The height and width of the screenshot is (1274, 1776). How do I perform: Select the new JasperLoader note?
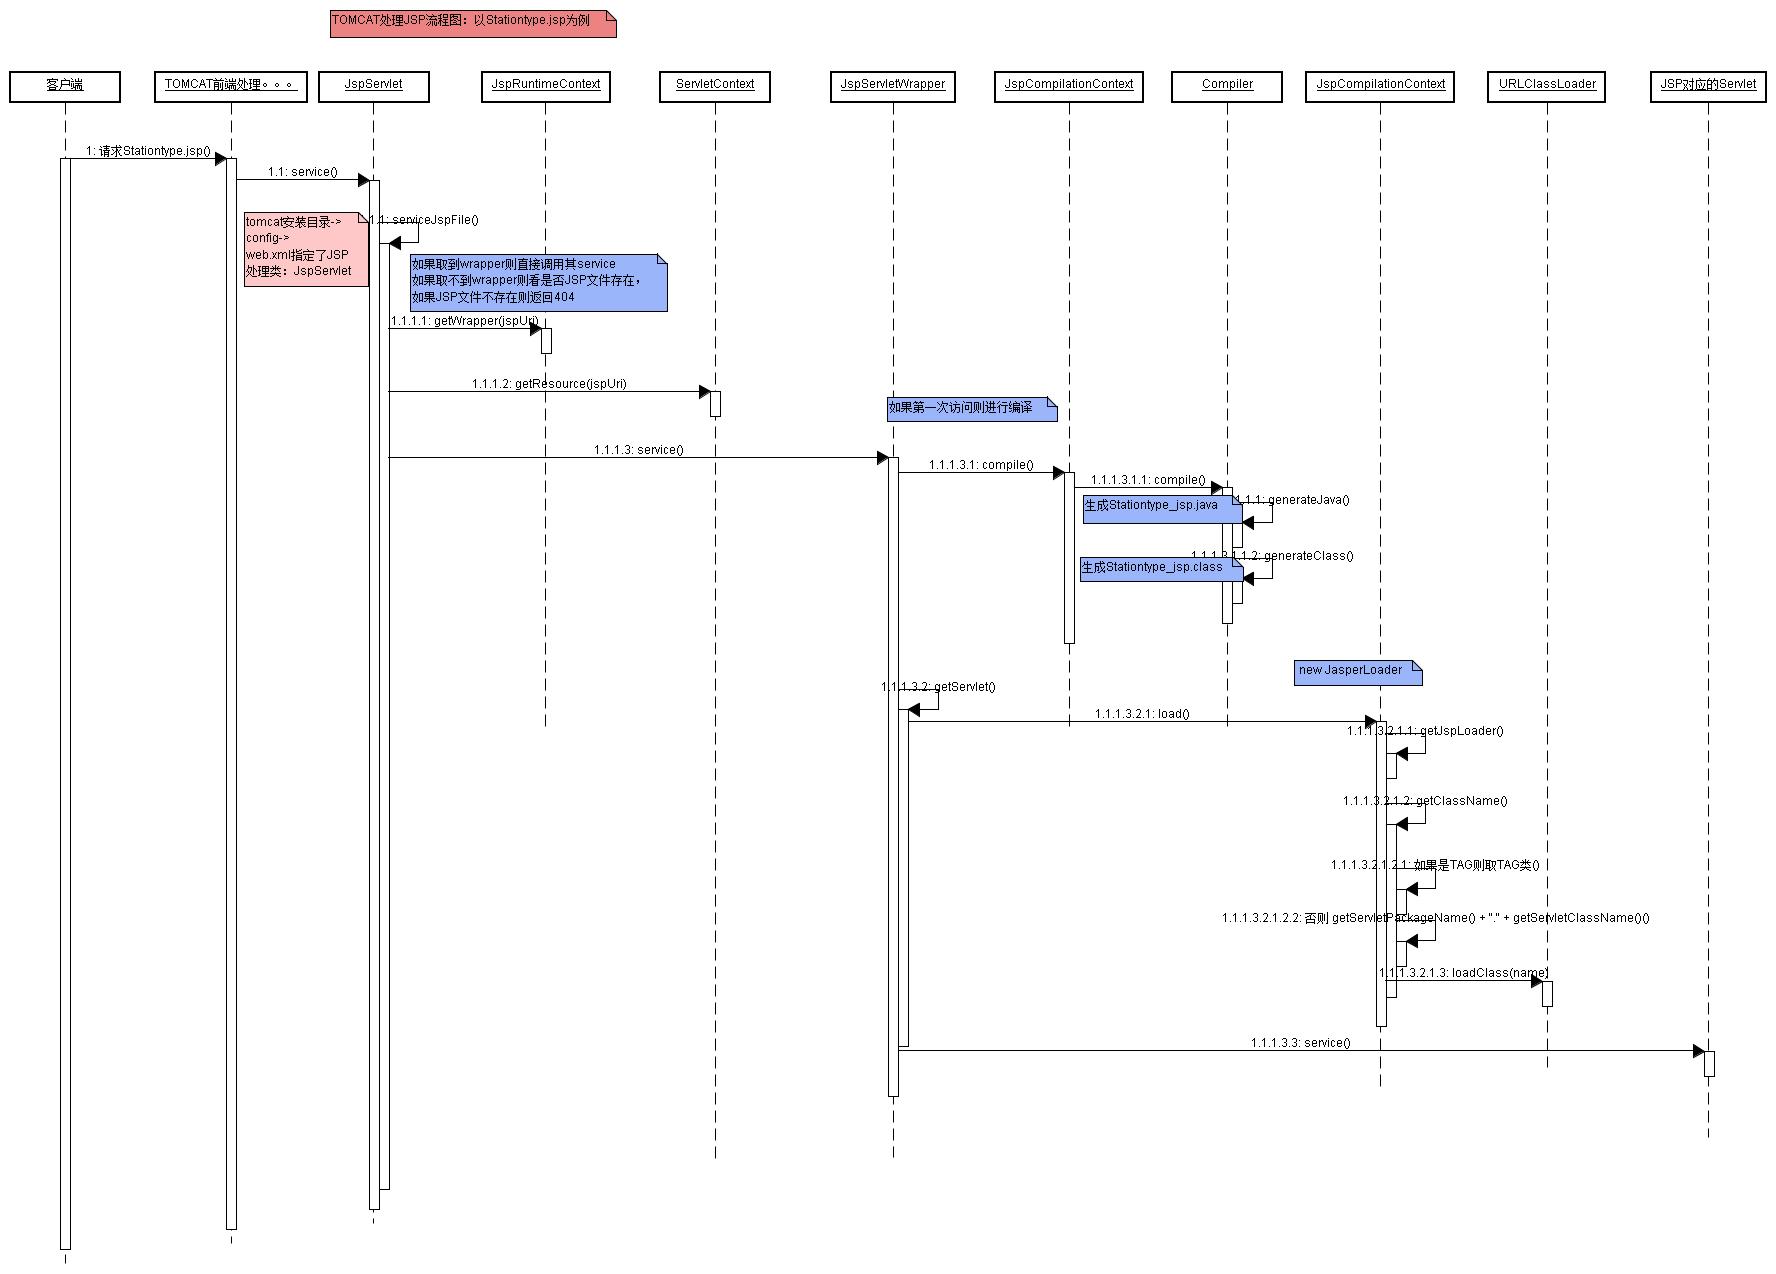tap(1358, 672)
